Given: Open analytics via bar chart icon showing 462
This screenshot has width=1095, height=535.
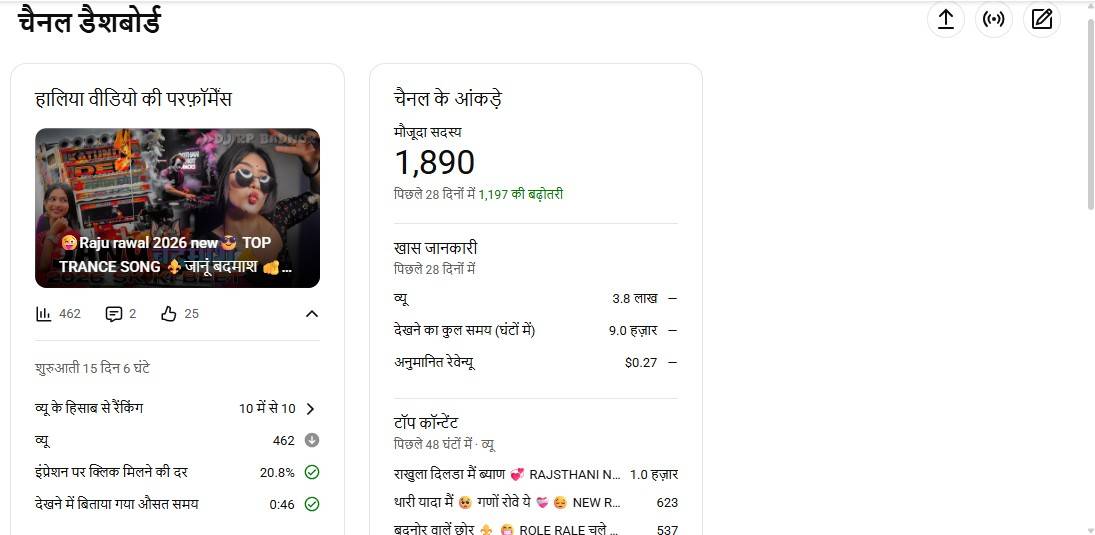Looking at the screenshot, I should (x=44, y=314).
